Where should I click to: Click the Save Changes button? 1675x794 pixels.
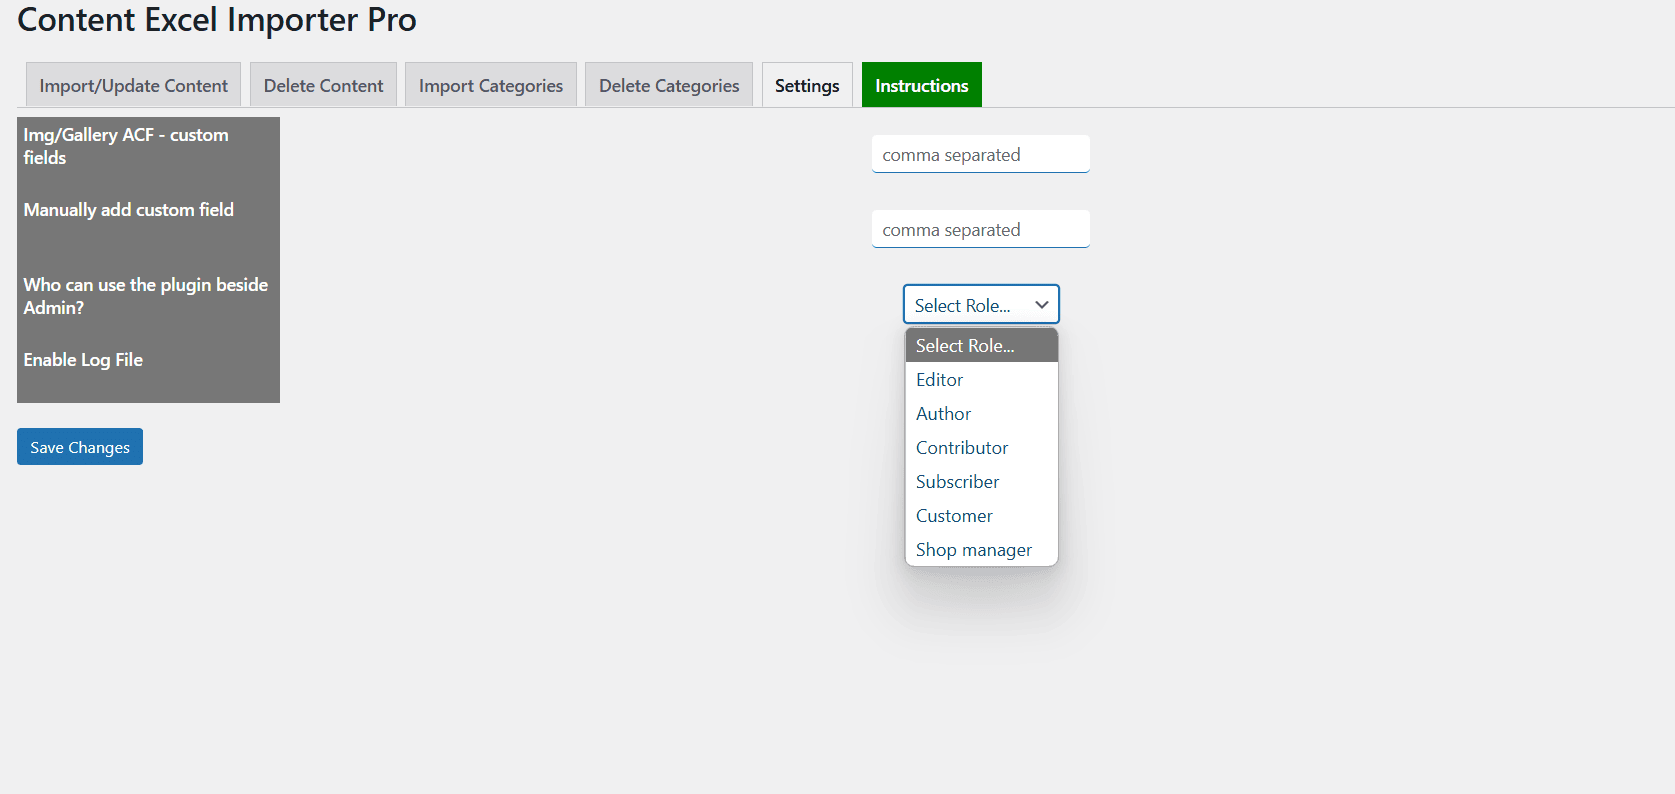80,447
